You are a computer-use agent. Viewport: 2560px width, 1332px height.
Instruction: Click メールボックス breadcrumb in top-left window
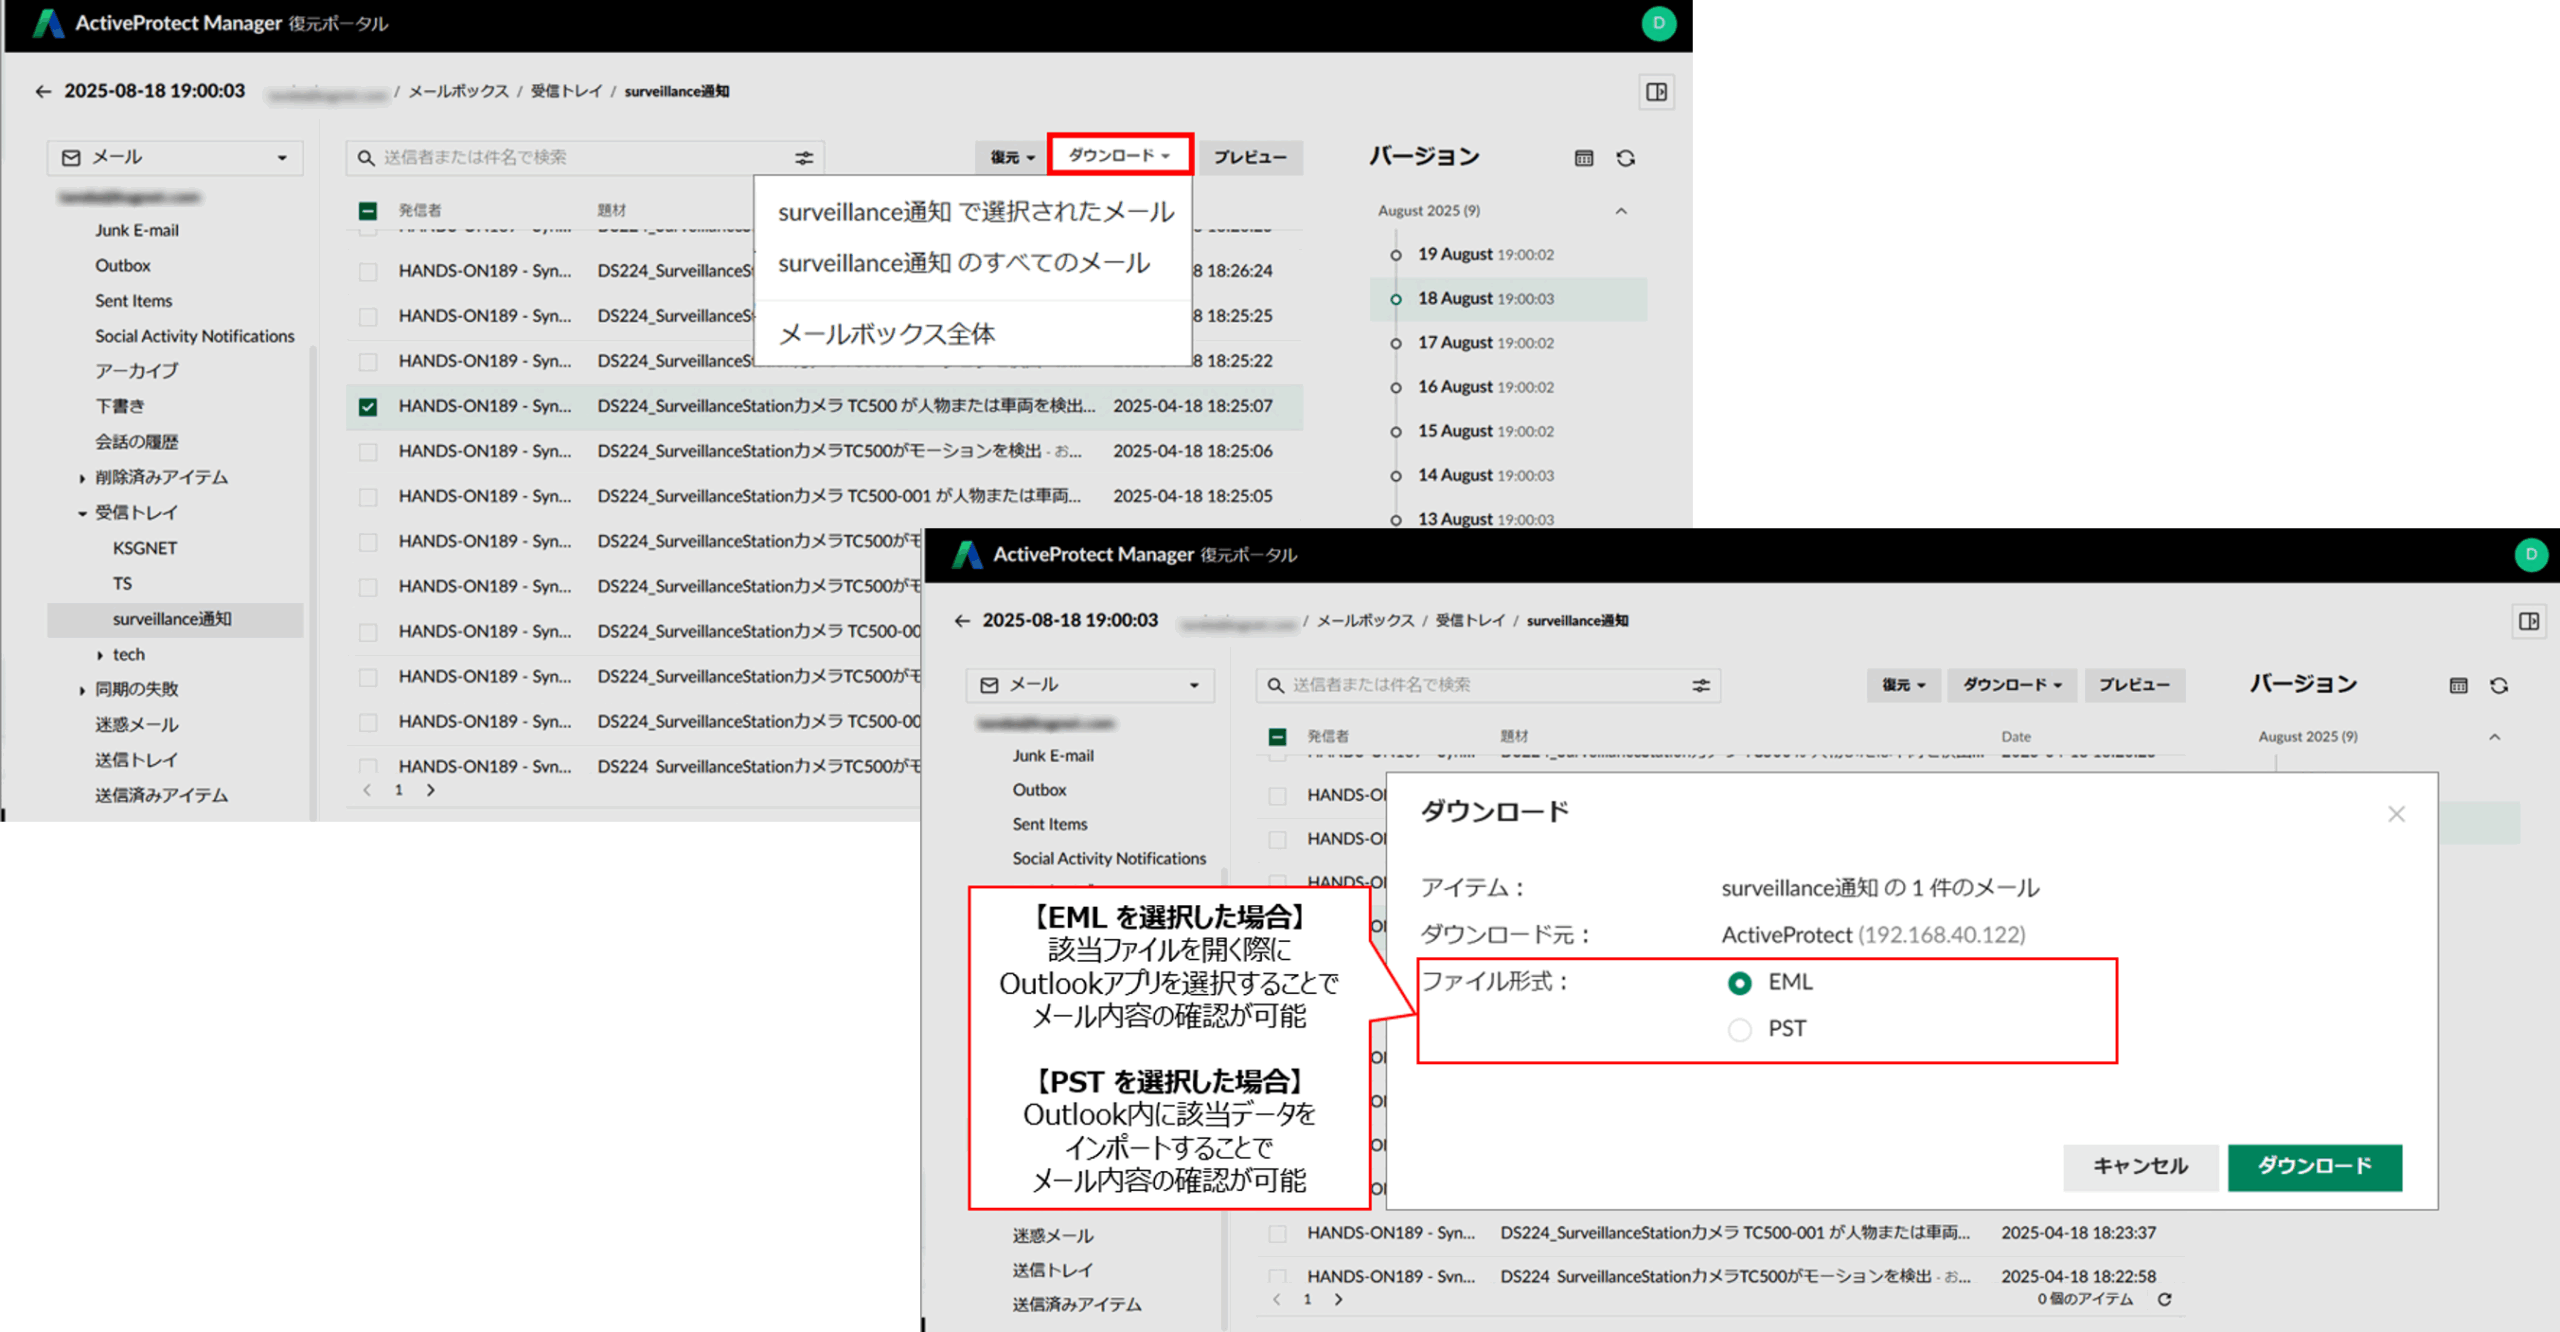point(459,91)
